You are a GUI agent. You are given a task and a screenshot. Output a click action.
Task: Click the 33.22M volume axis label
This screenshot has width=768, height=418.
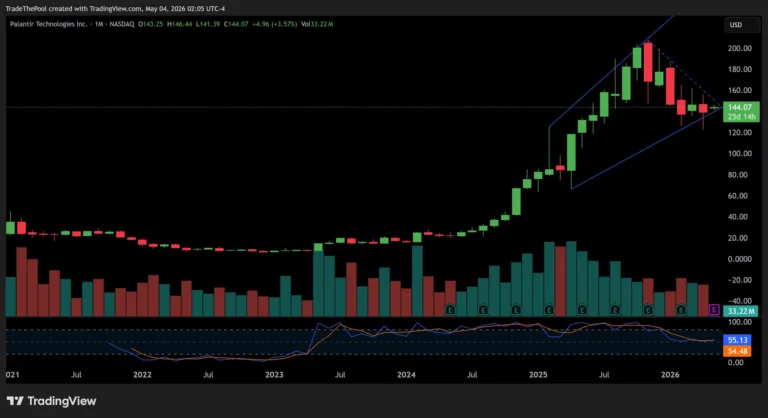point(741,311)
